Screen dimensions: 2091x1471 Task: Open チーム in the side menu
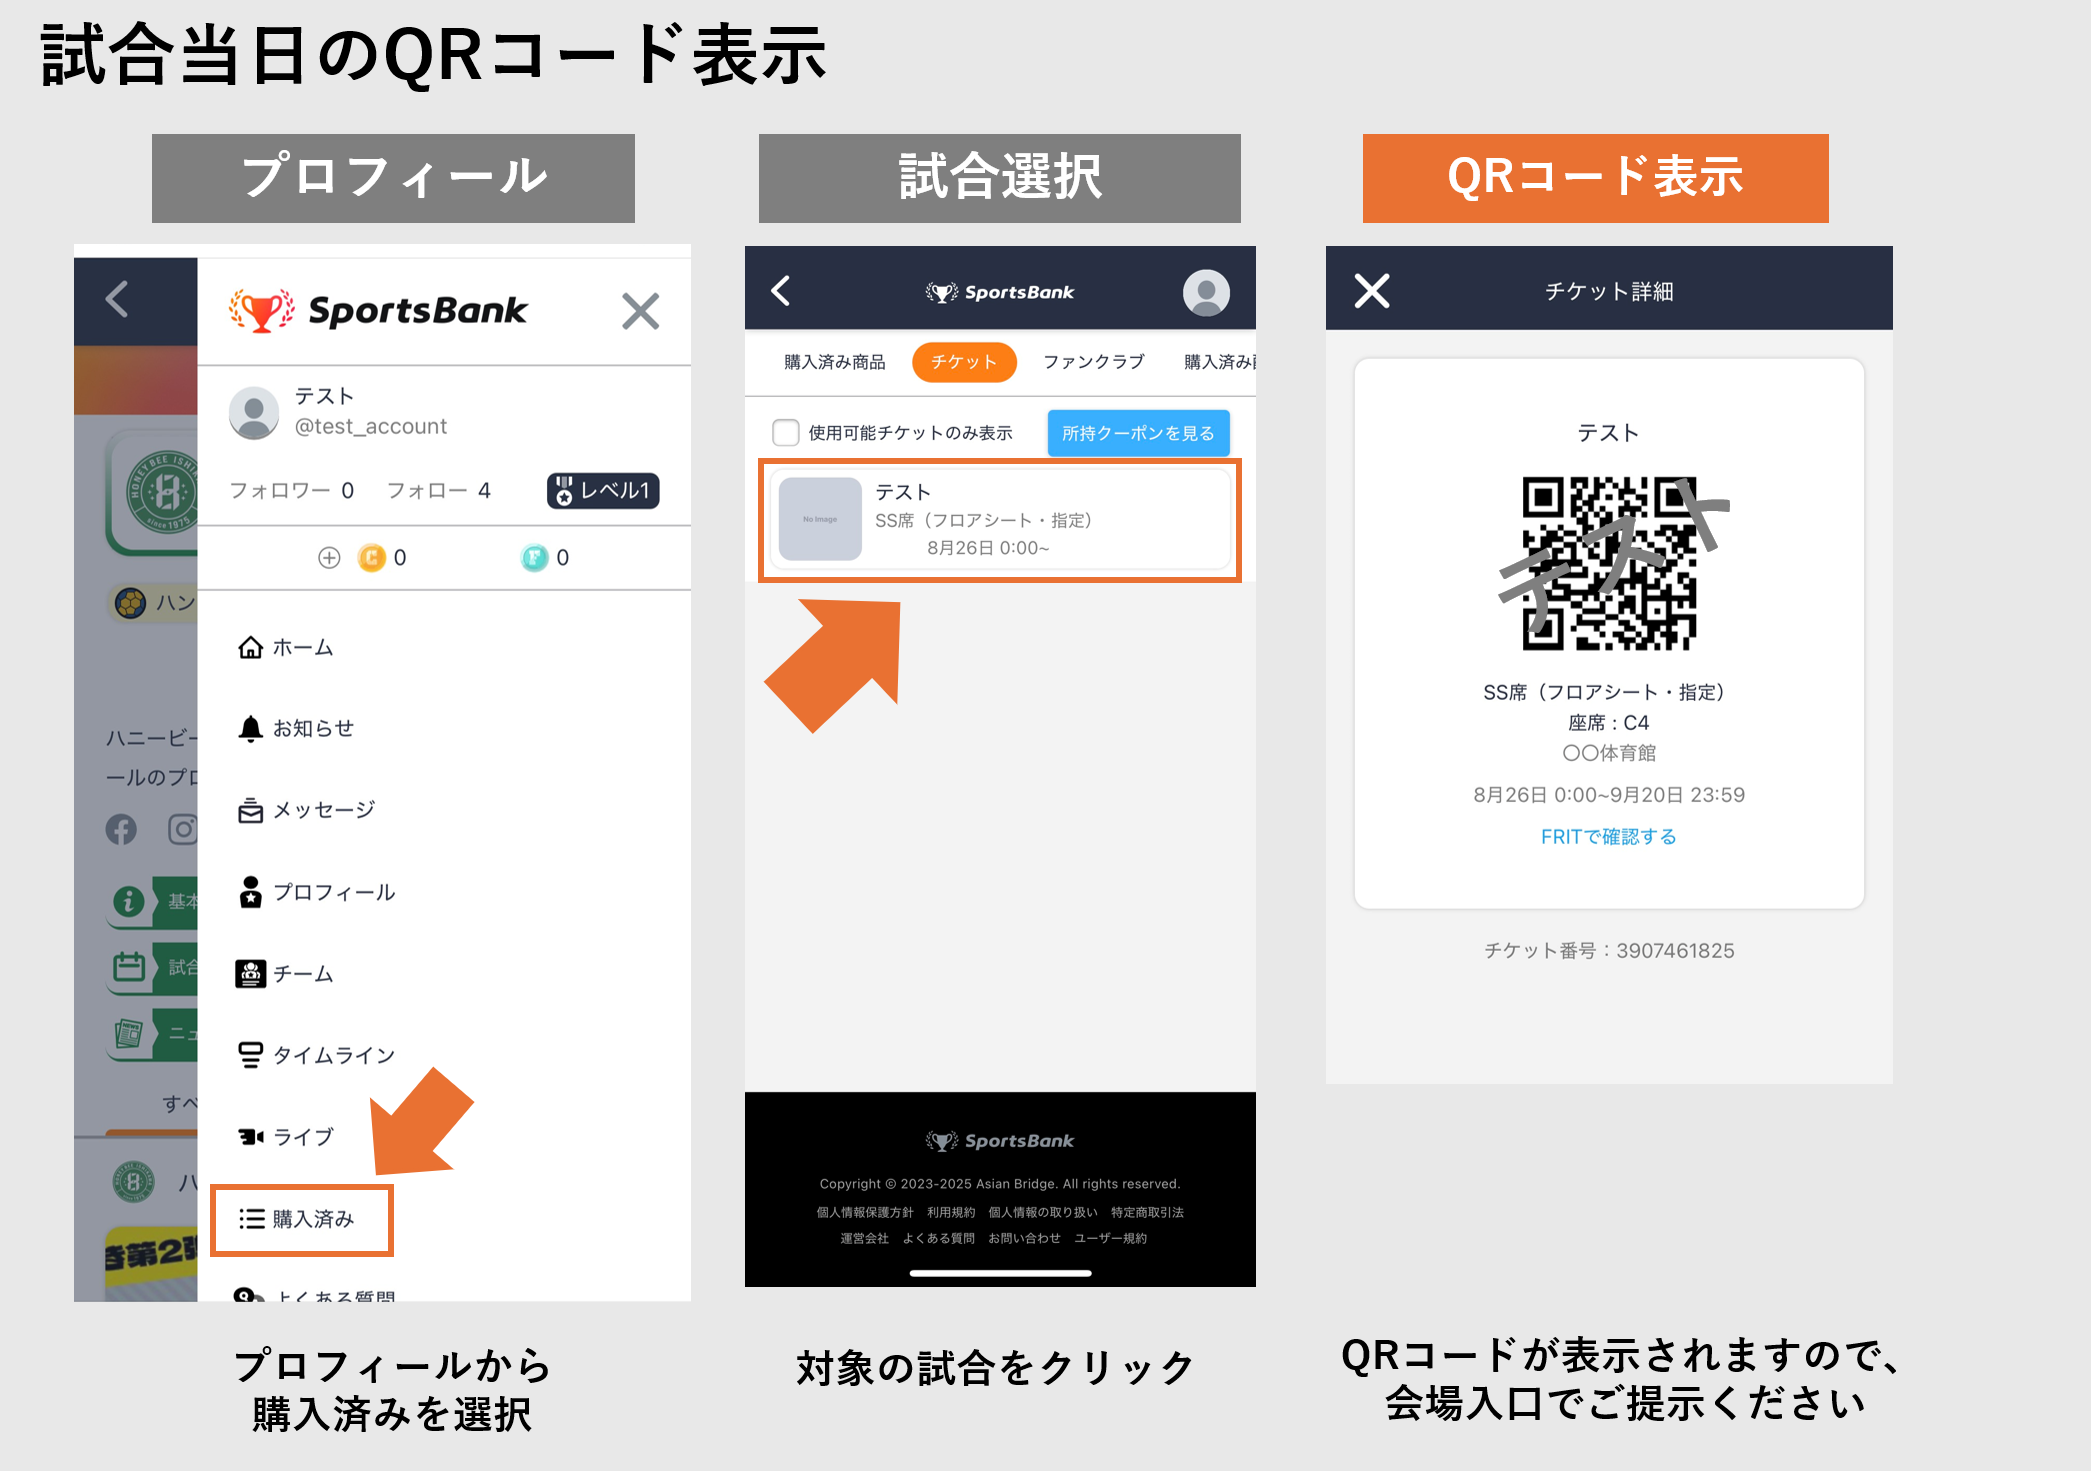pyautogui.click(x=284, y=973)
